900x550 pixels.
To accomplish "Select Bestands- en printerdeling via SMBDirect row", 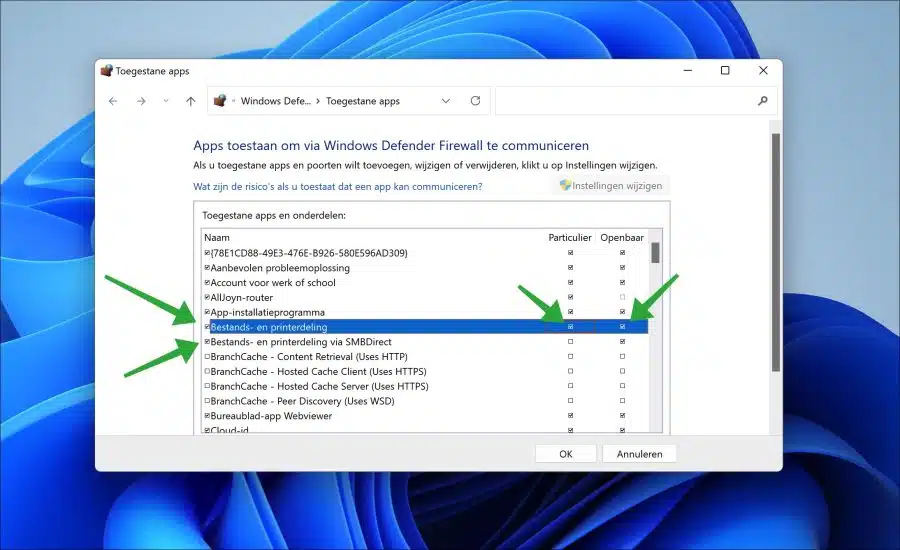I will (425, 342).
